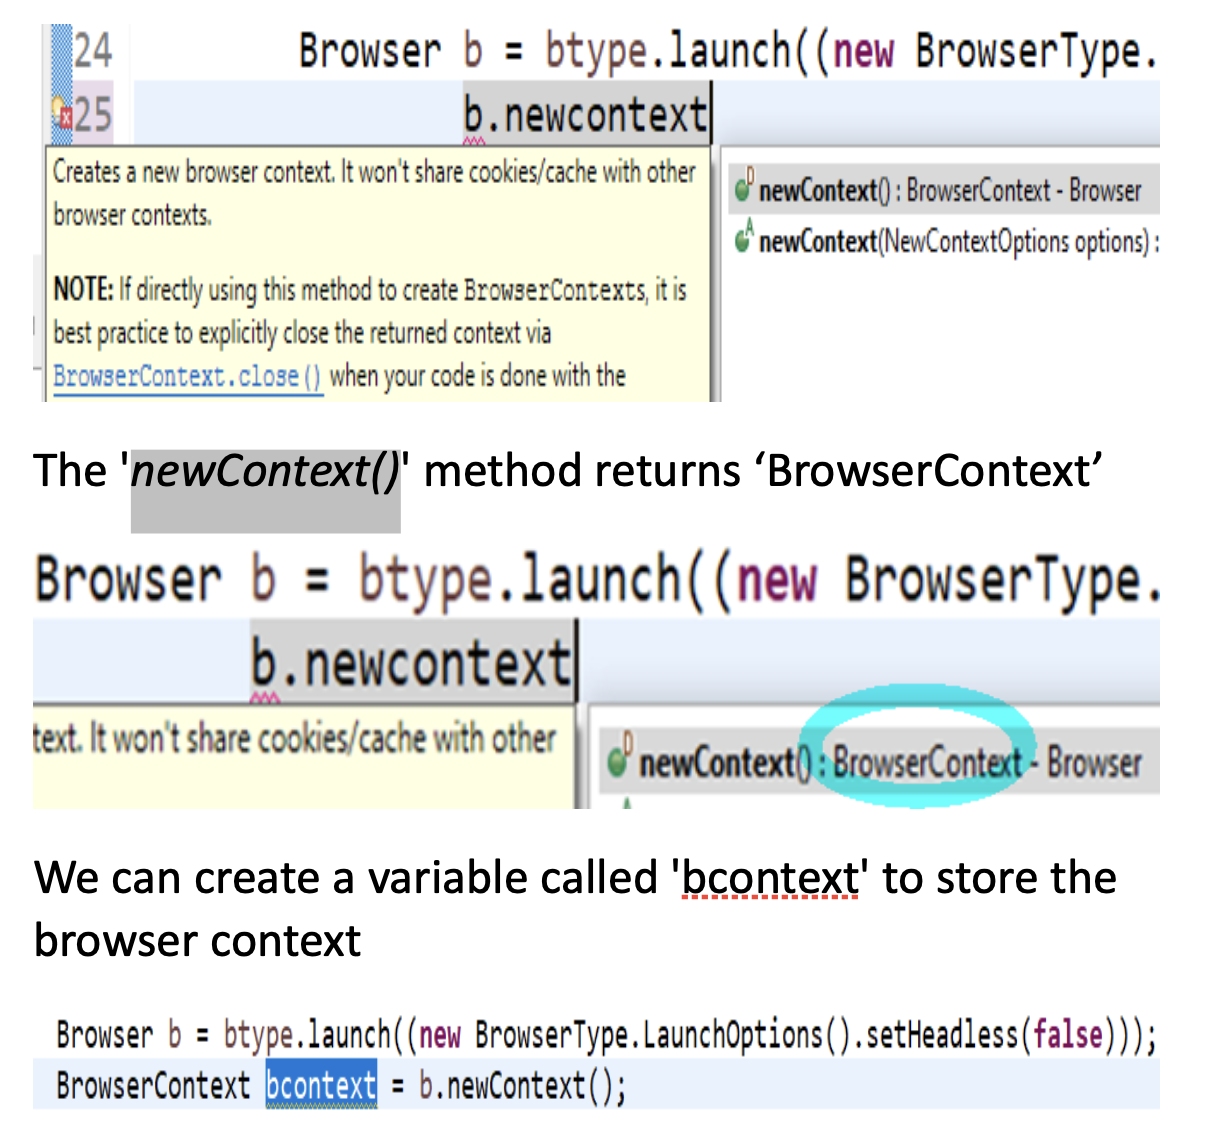
Task: Select line number 24 in the editor gutter
Action: 94,49
